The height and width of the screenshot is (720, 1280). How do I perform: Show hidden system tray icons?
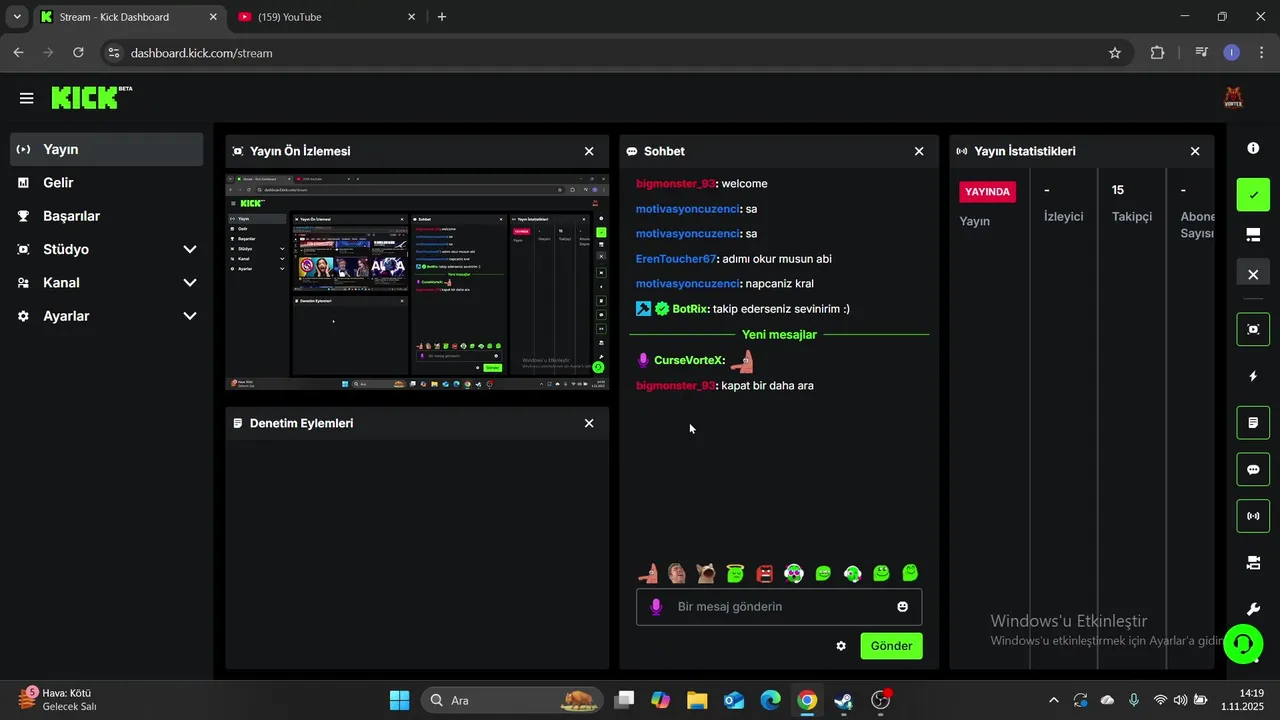click(1053, 700)
